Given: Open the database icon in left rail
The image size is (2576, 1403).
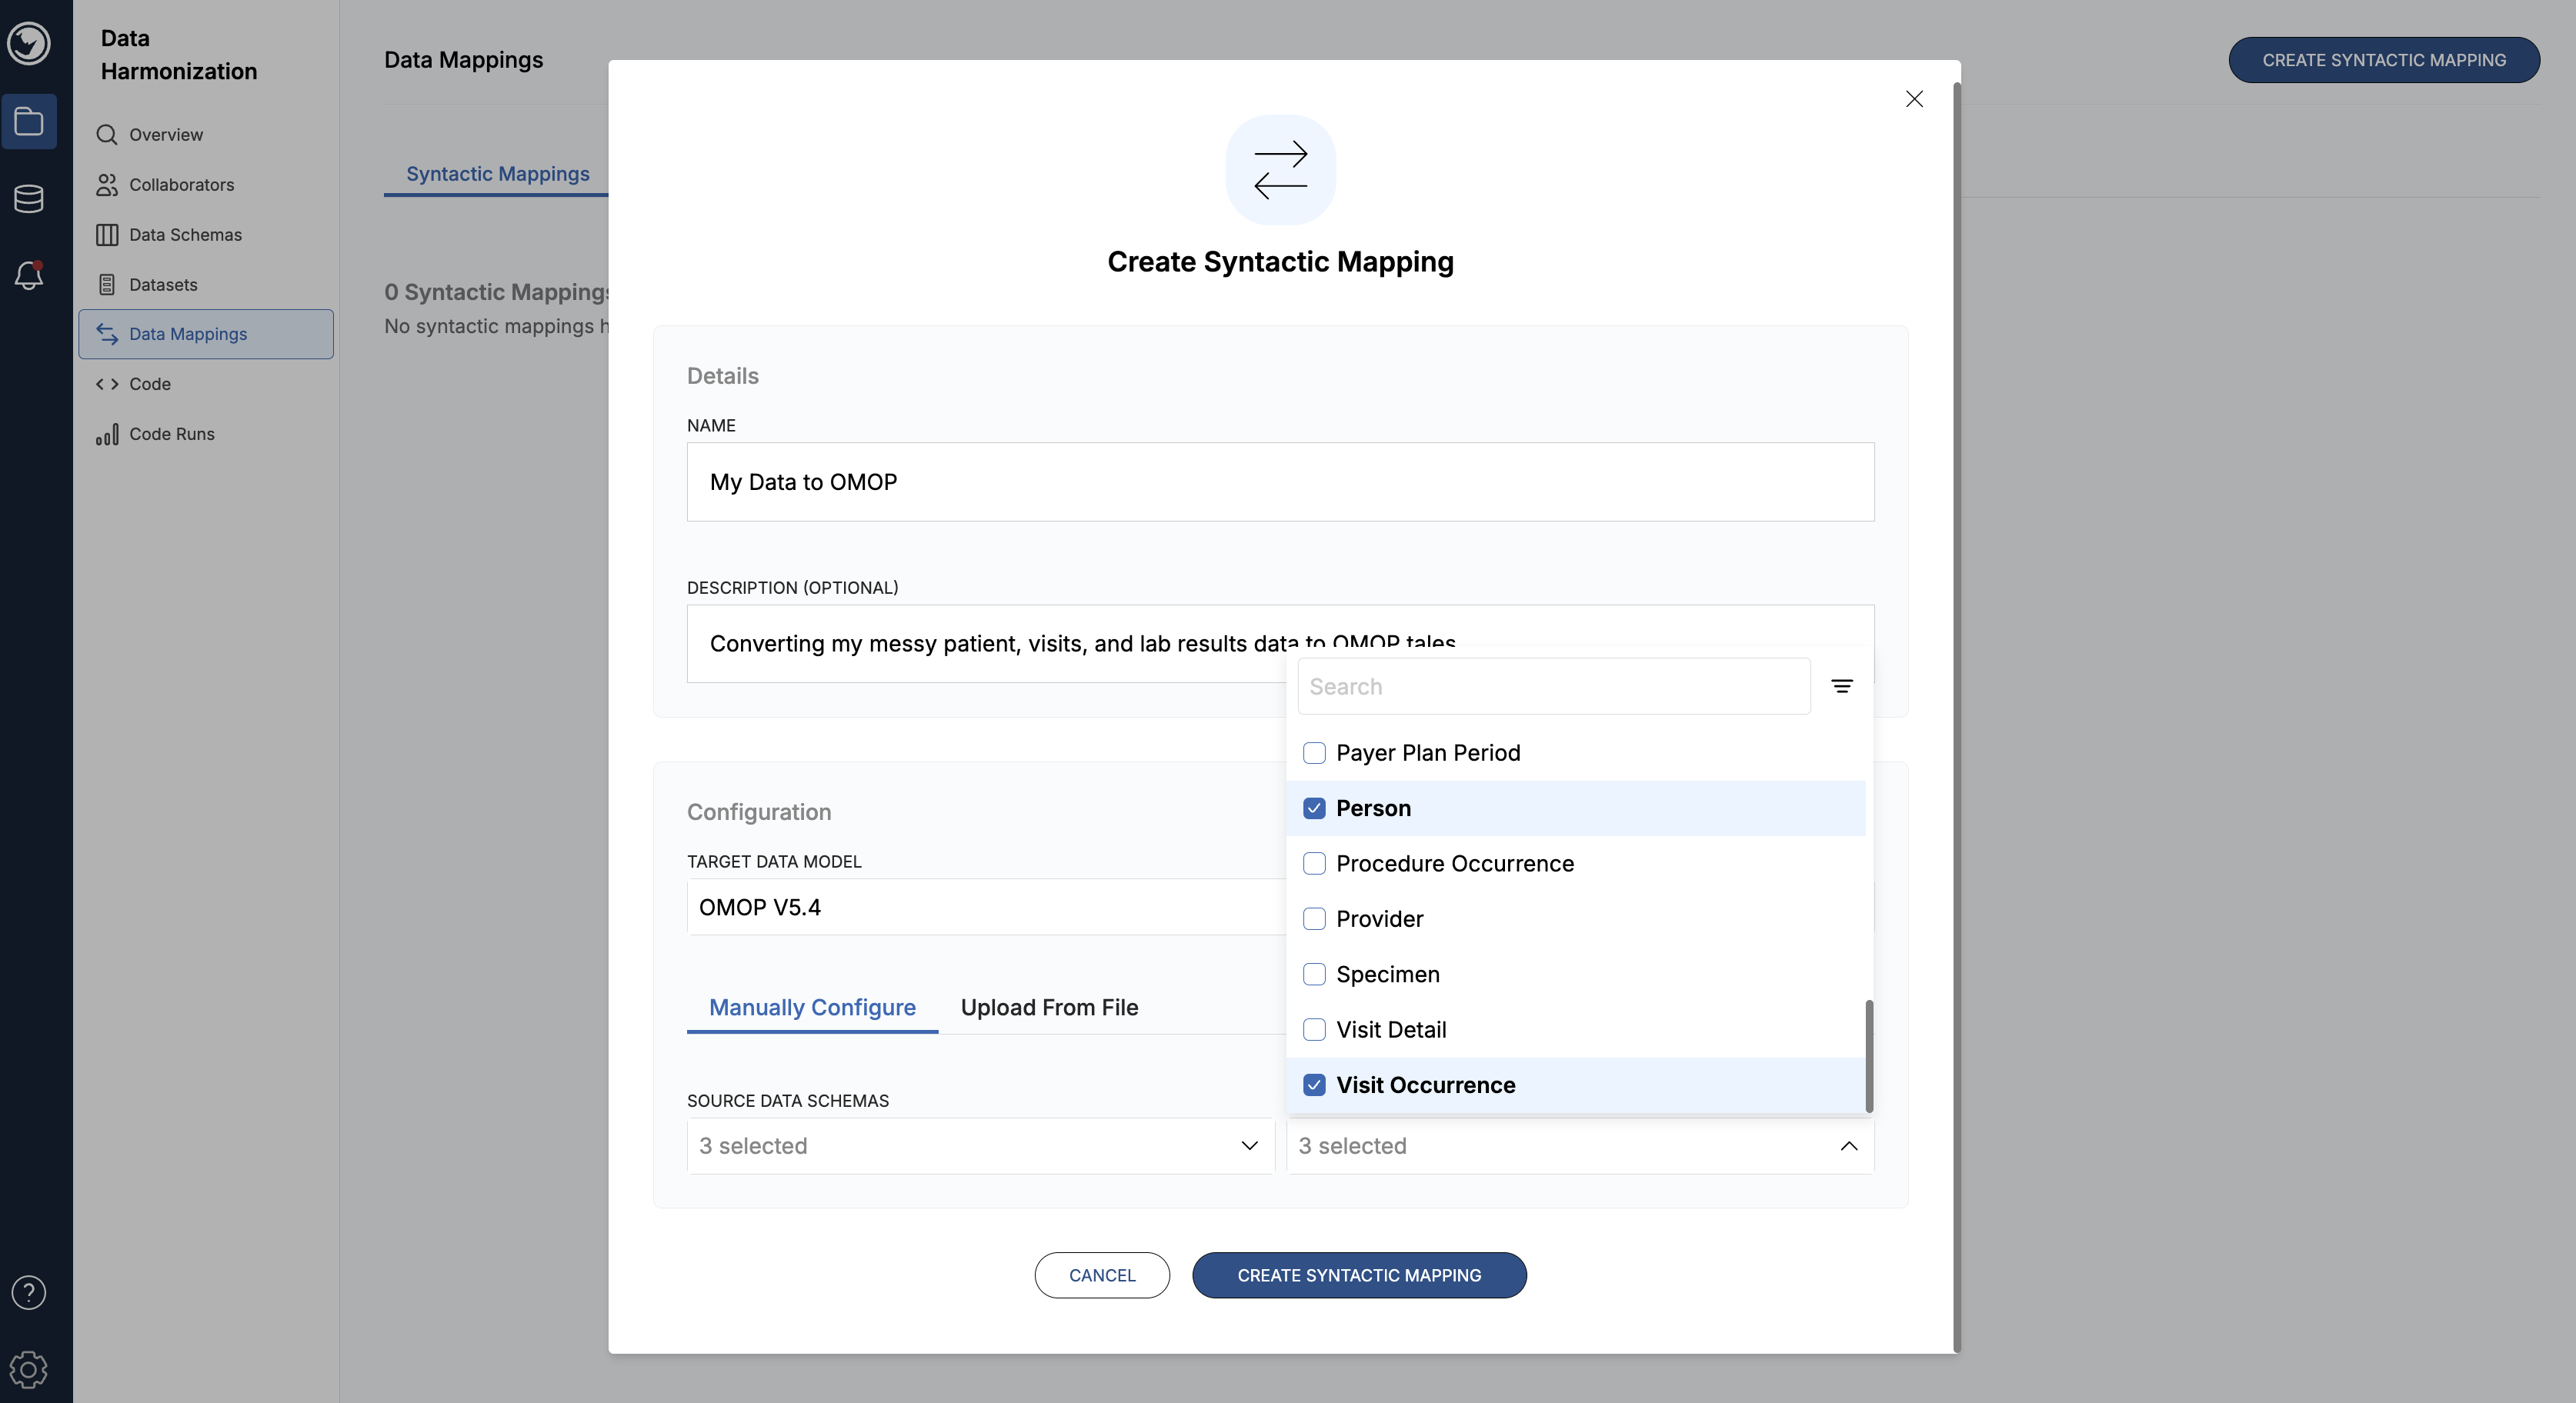Looking at the screenshot, I should tap(29, 198).
